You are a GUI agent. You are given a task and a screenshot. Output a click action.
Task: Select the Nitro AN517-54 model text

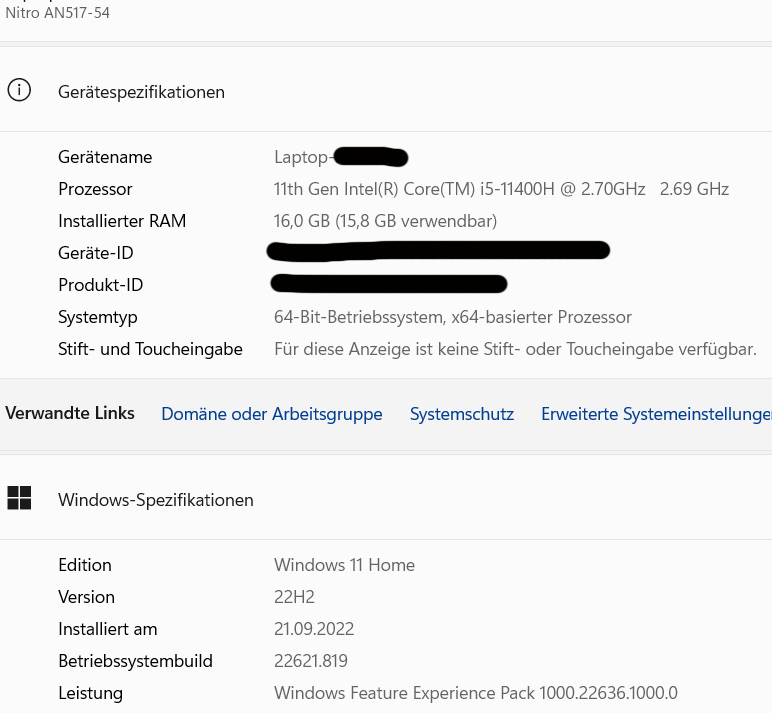tap(57, 12)
